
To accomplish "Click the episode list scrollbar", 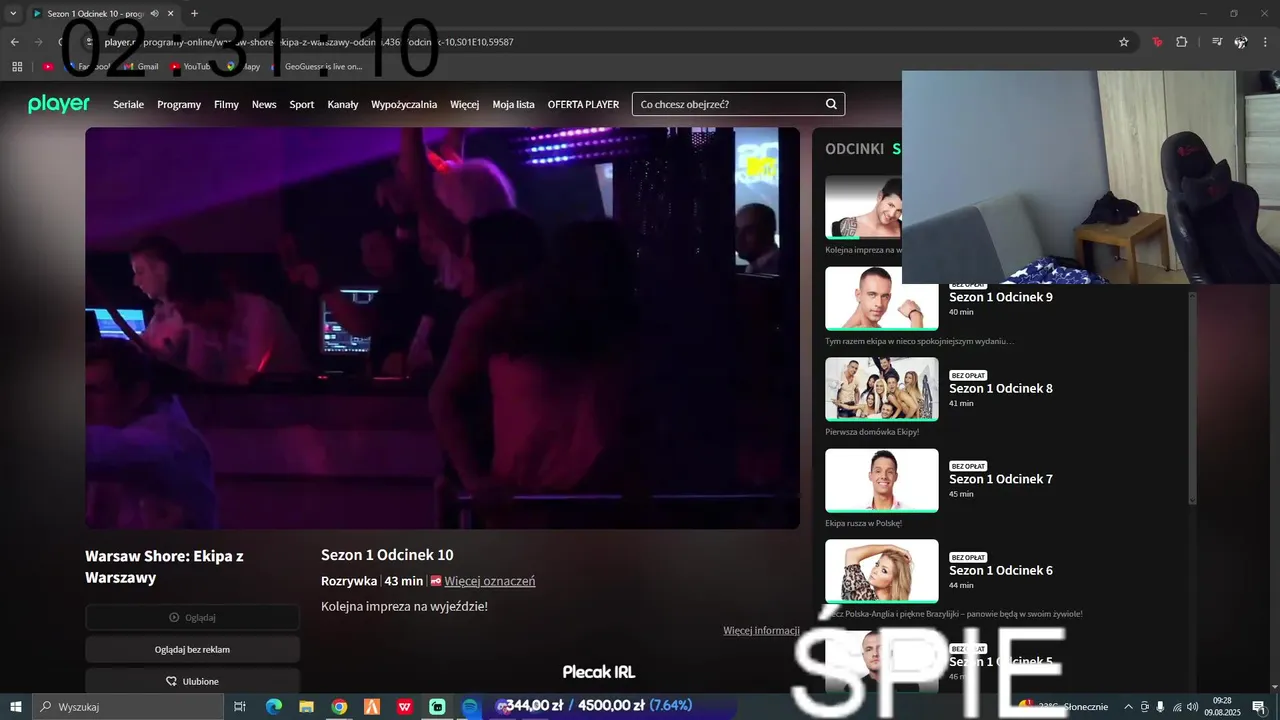I will (x=1191, y=398).
